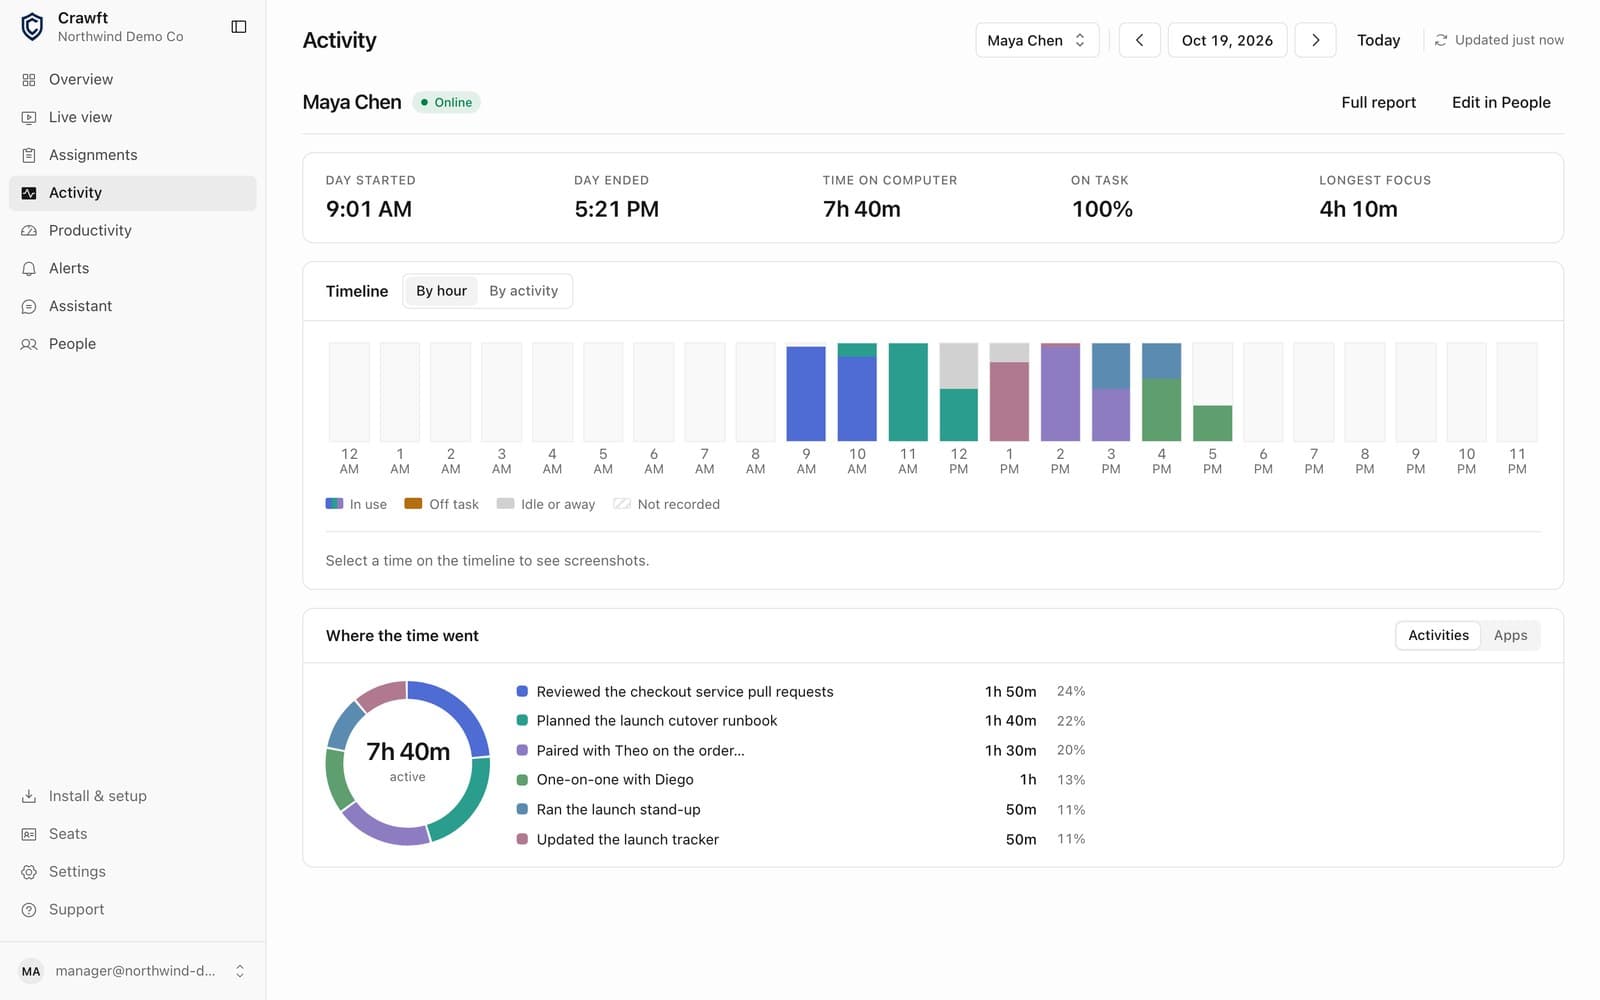Click the Online status badge
This screenshot has width=1600, height=1000.
(x=446, y=102)
